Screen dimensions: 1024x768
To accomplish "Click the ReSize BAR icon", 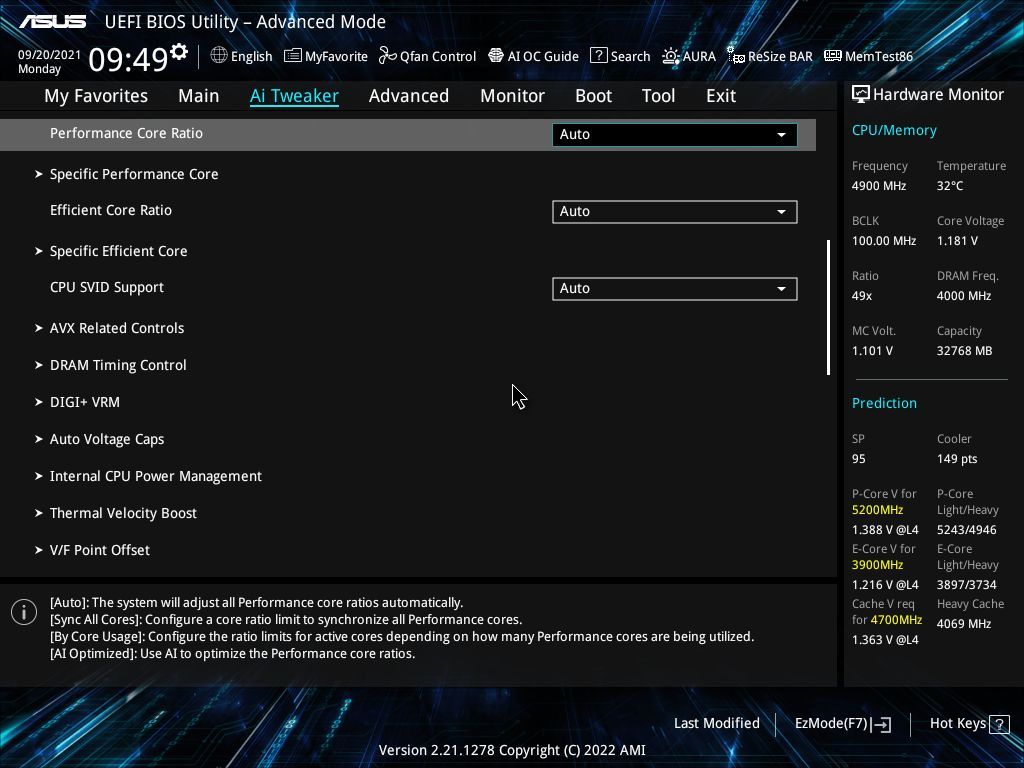I will click(x=736, y=56).
